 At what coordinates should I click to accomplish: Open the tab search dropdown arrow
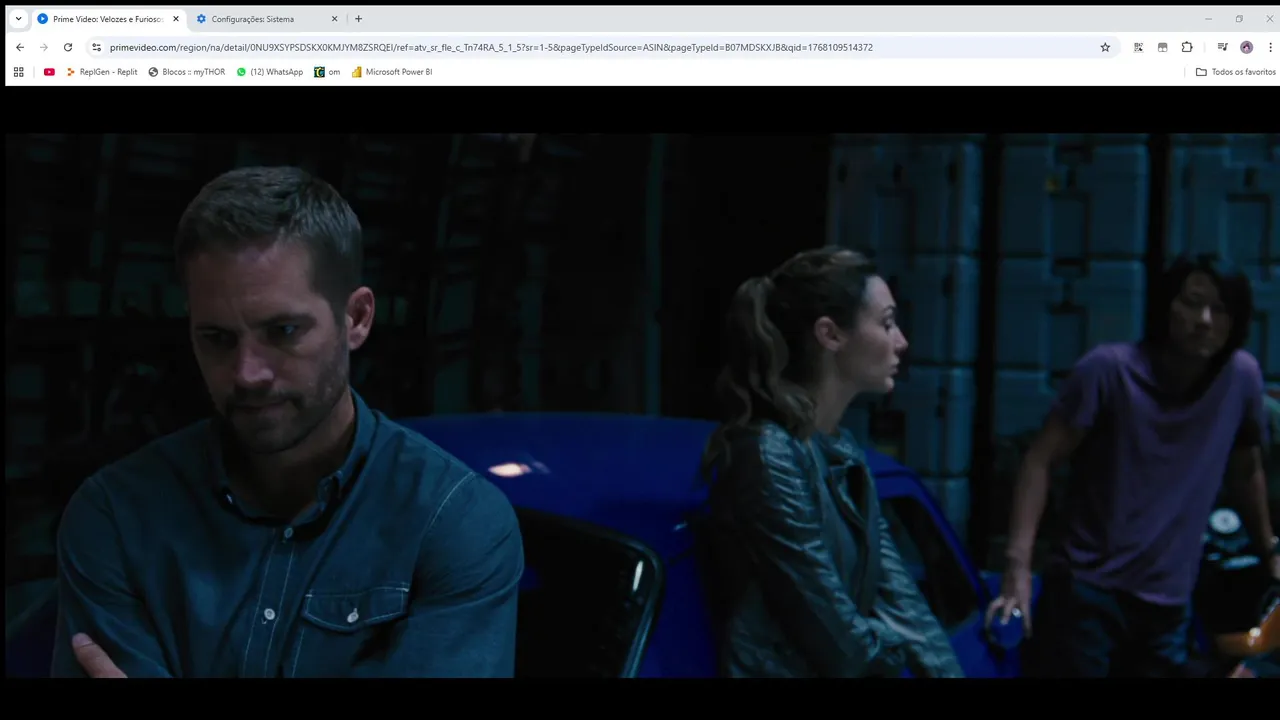(x=18, y=19)
